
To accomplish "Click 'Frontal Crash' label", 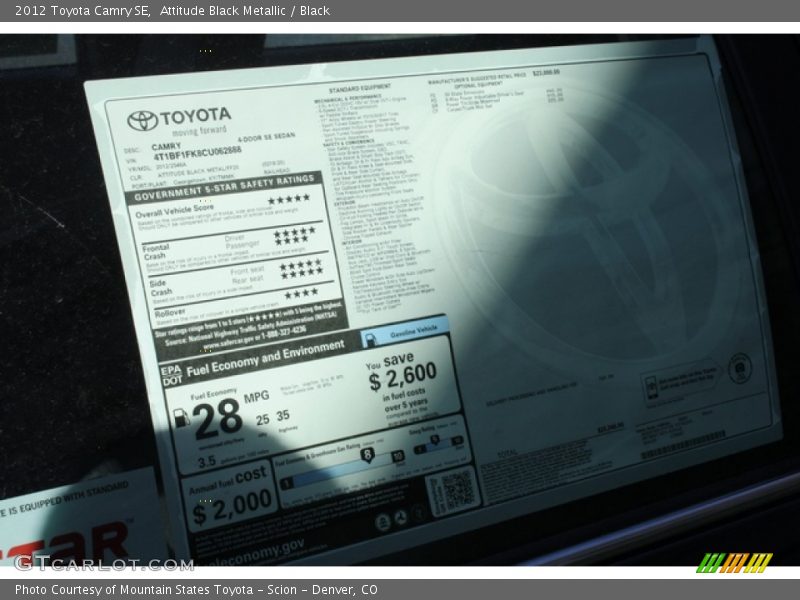I will [156, 251].
